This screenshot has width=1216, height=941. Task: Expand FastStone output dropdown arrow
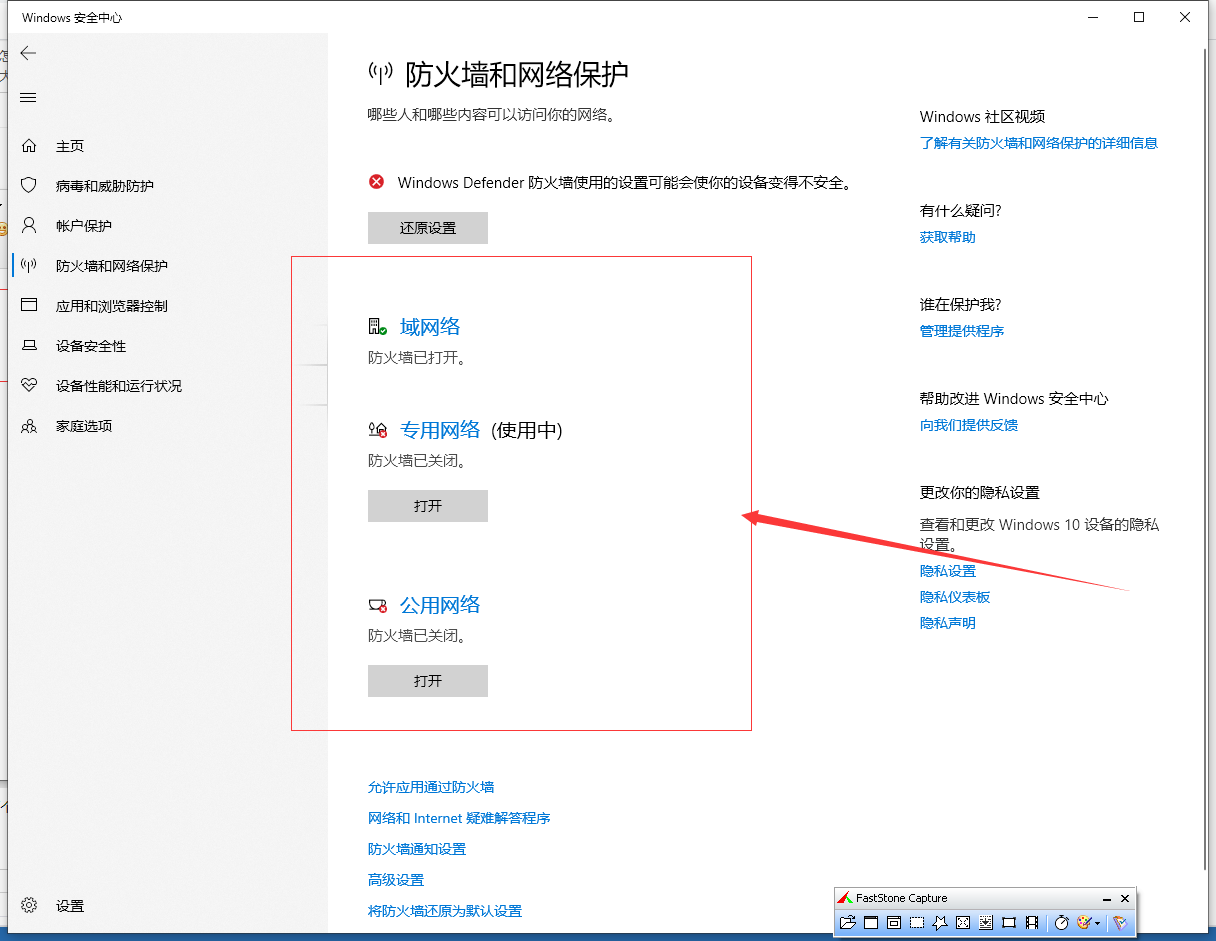point(1097,923)
